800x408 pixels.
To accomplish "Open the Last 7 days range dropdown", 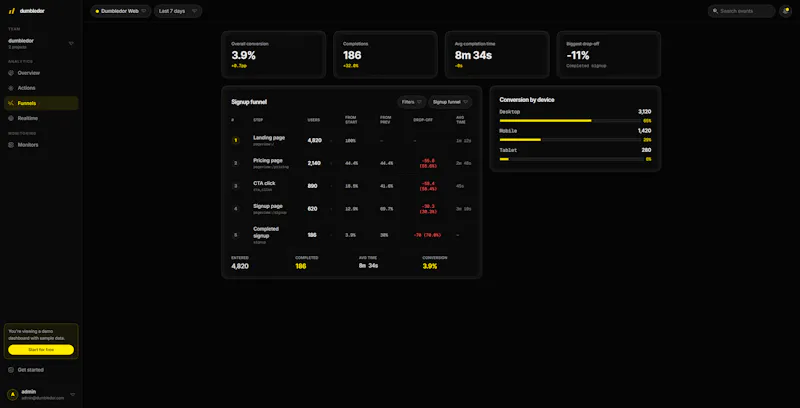I will 178,11.
